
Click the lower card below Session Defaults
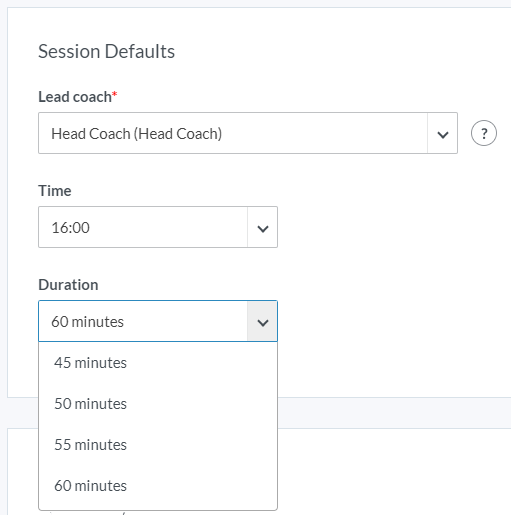tap(393, 473)
